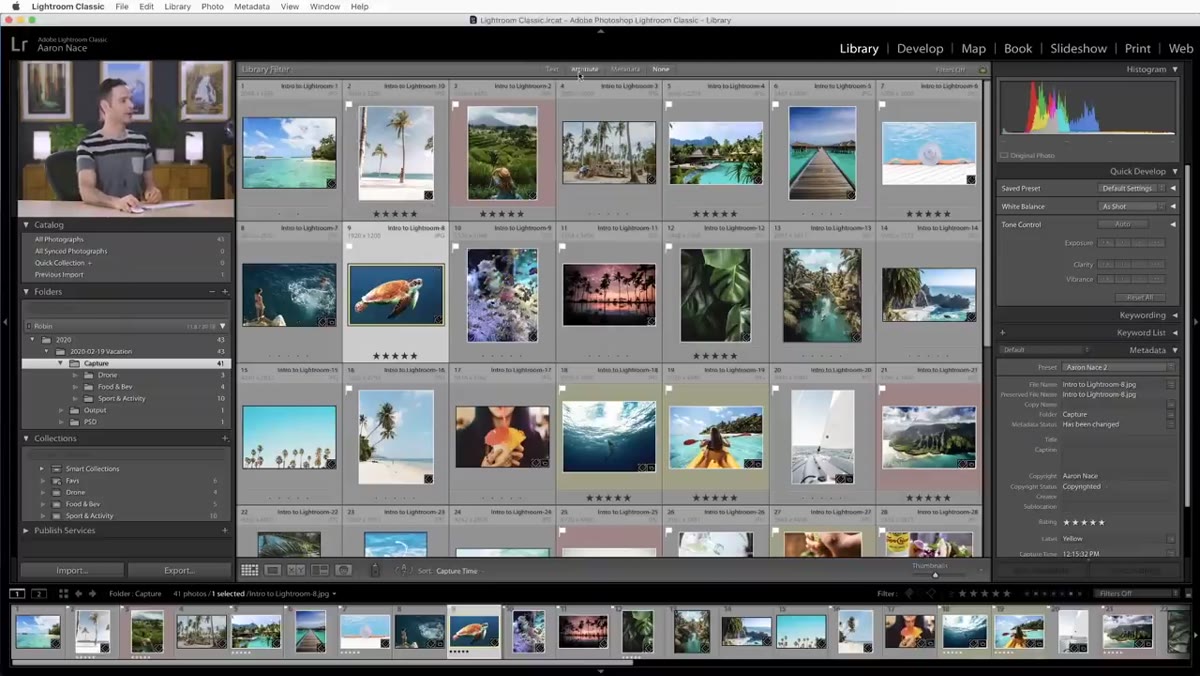Open Filters Off dropdown in filmstrip
This screenshot has width=1200, height=676.
(1134, 594)
